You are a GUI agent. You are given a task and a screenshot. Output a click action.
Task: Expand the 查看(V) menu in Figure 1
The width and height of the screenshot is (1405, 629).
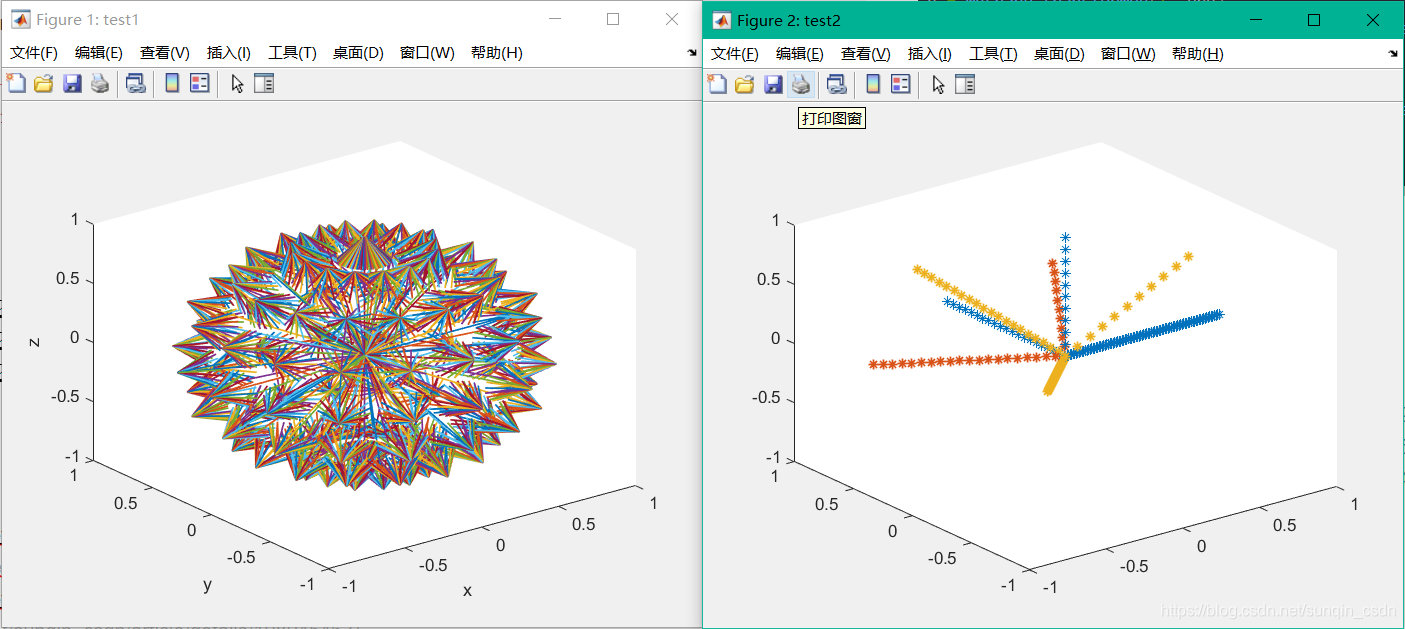[164, 54]
